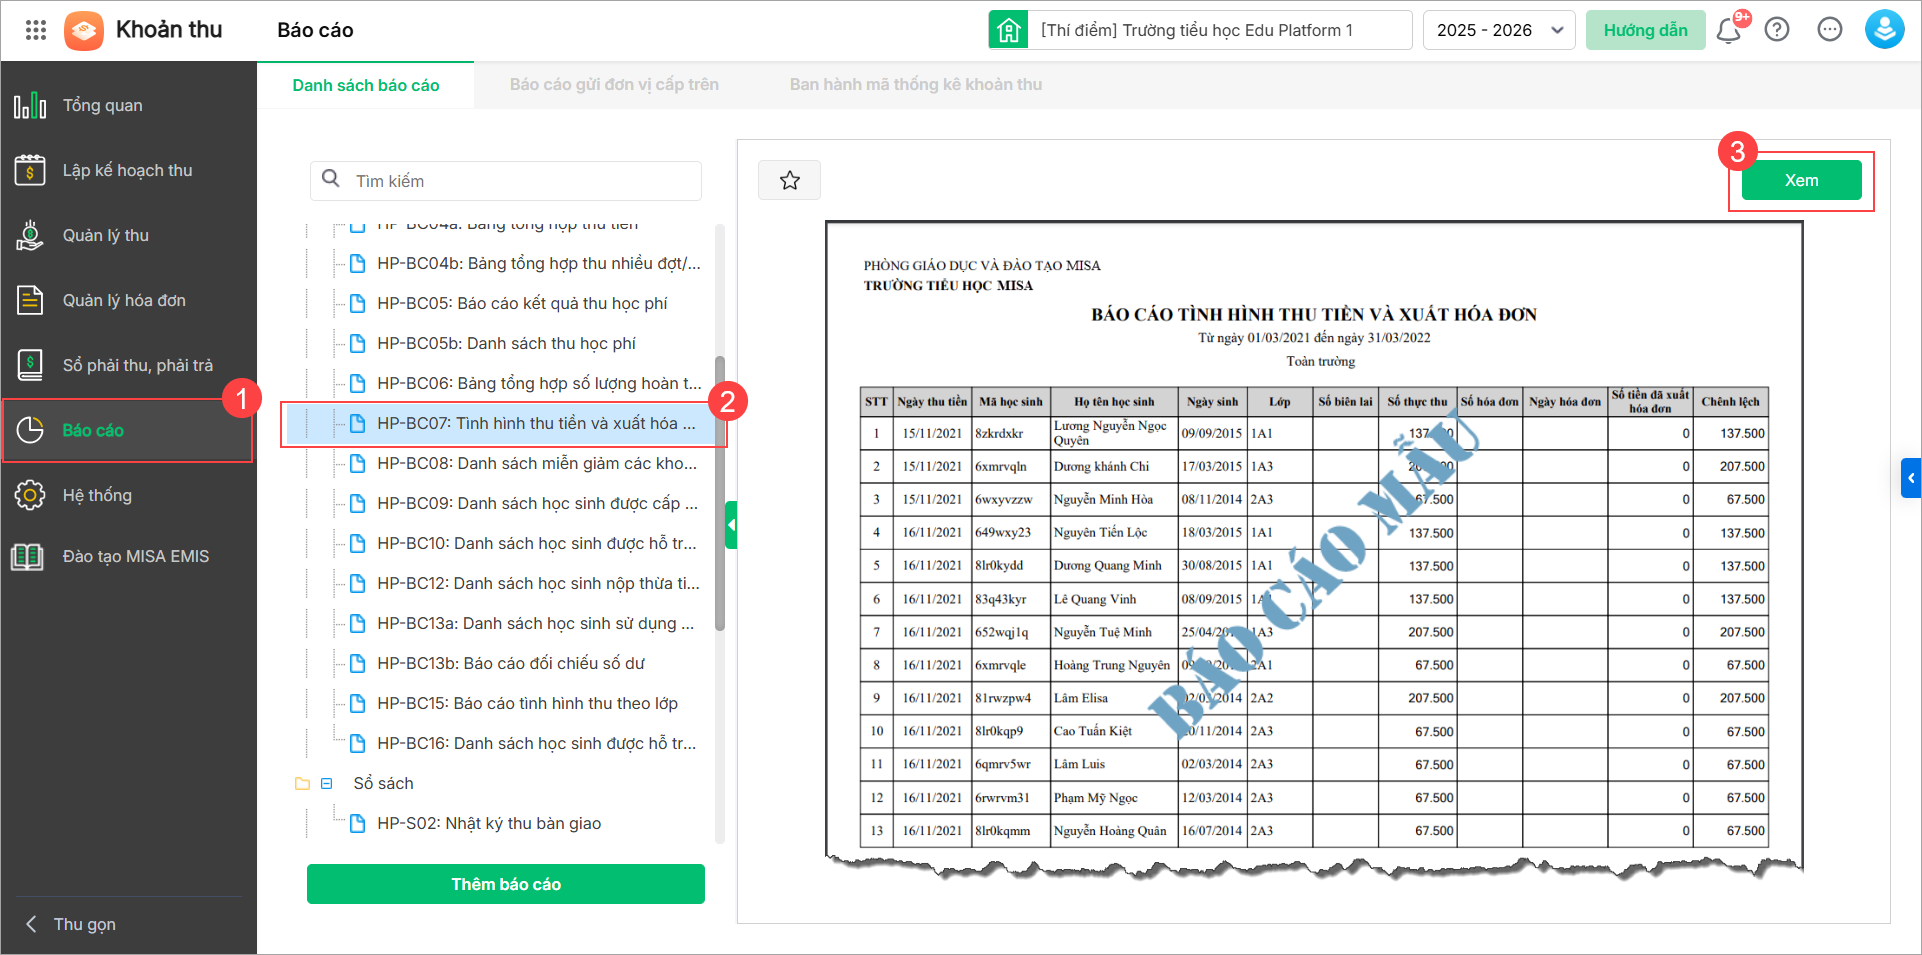Select HP-BC05: Báo cáo kết quả thu học phí
1922x955 pixels.
522,303
